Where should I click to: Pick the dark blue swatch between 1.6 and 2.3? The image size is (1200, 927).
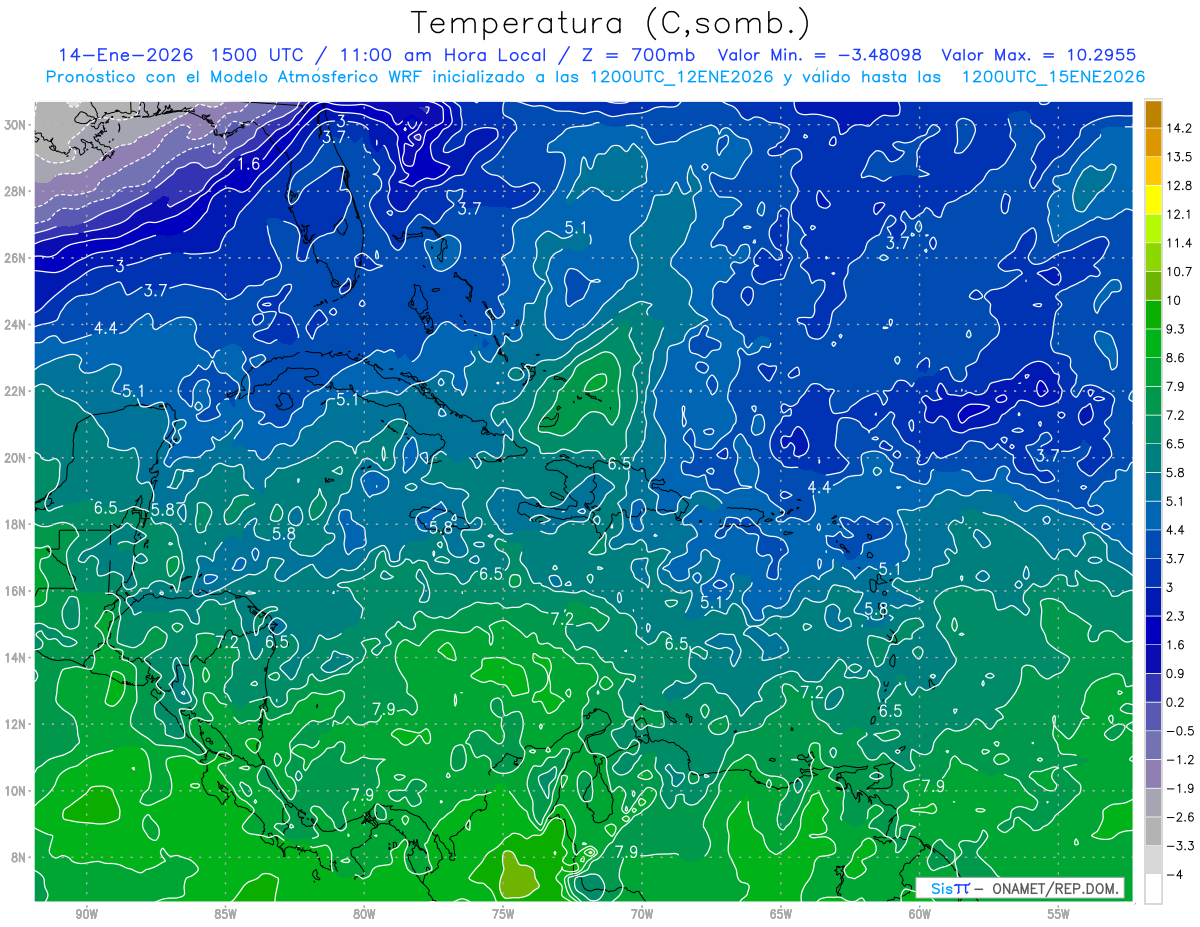click(x=1153, y=631)
